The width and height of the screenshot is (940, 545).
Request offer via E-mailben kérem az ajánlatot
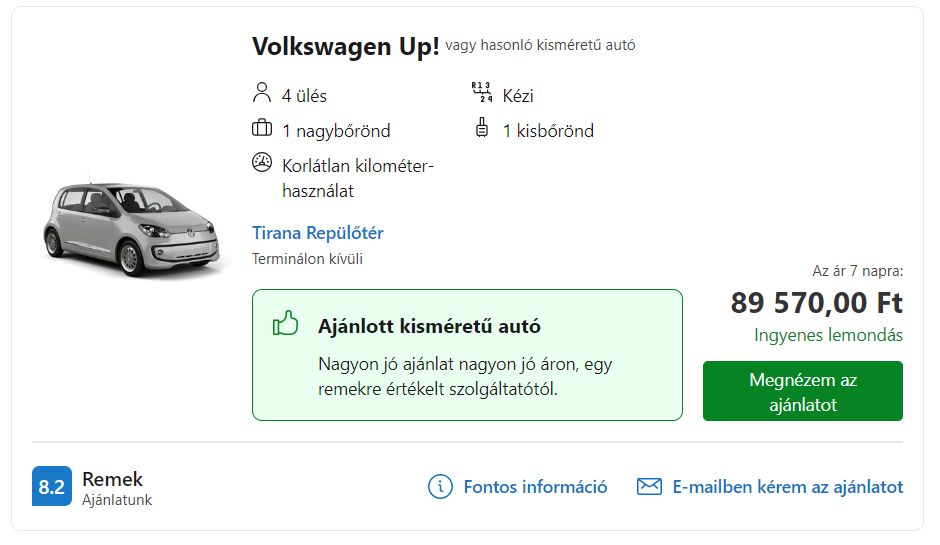click(788, 487)
